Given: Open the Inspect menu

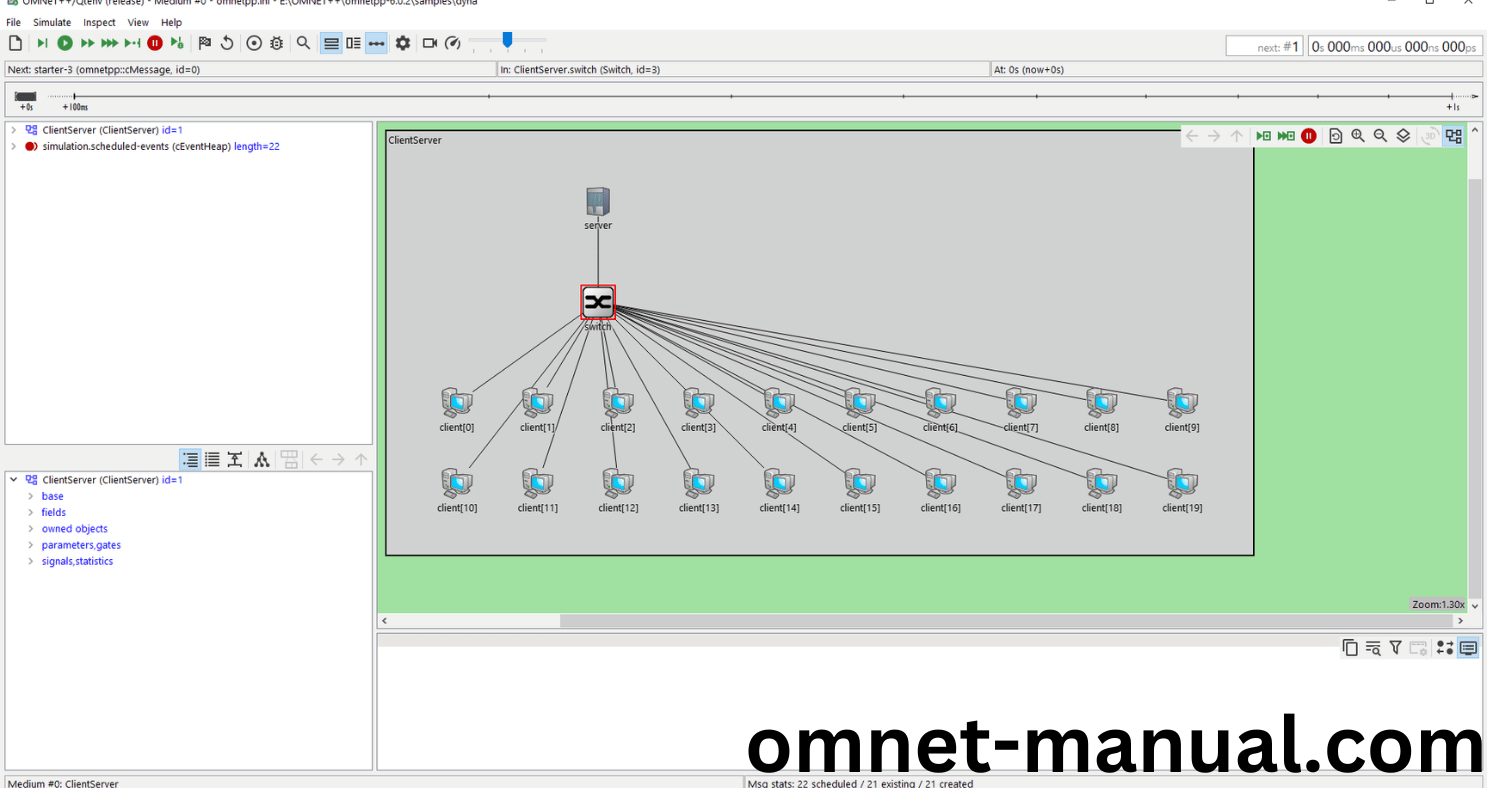Looking at the screenshot, I should pyautogui.click(x=99, y=22).
